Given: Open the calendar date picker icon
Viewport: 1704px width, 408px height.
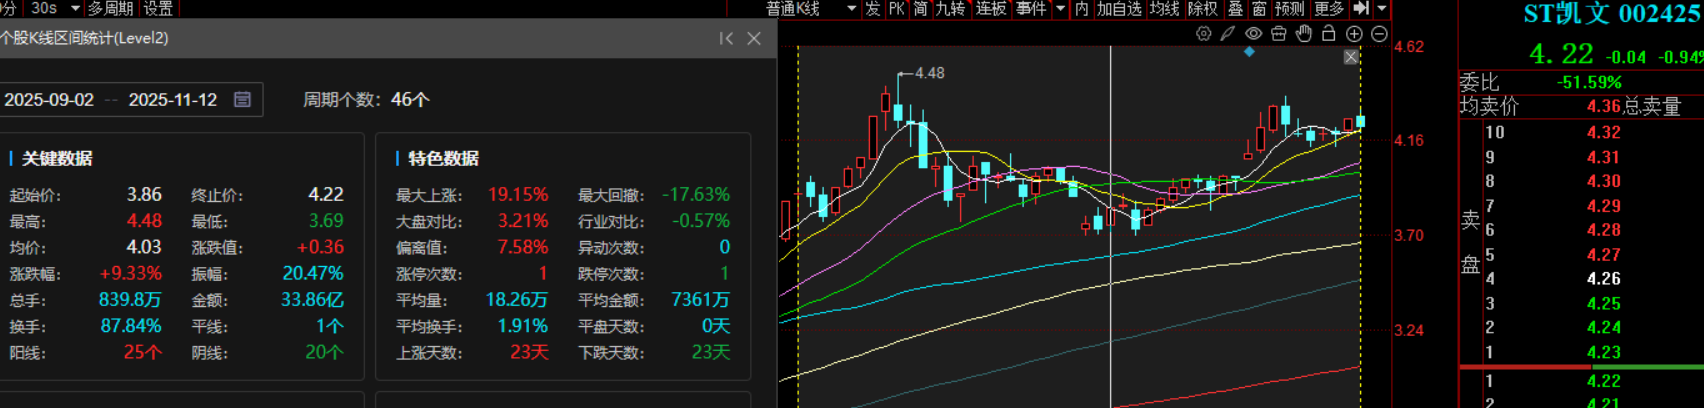Looking at the screenshot, I should pos(242,99).
